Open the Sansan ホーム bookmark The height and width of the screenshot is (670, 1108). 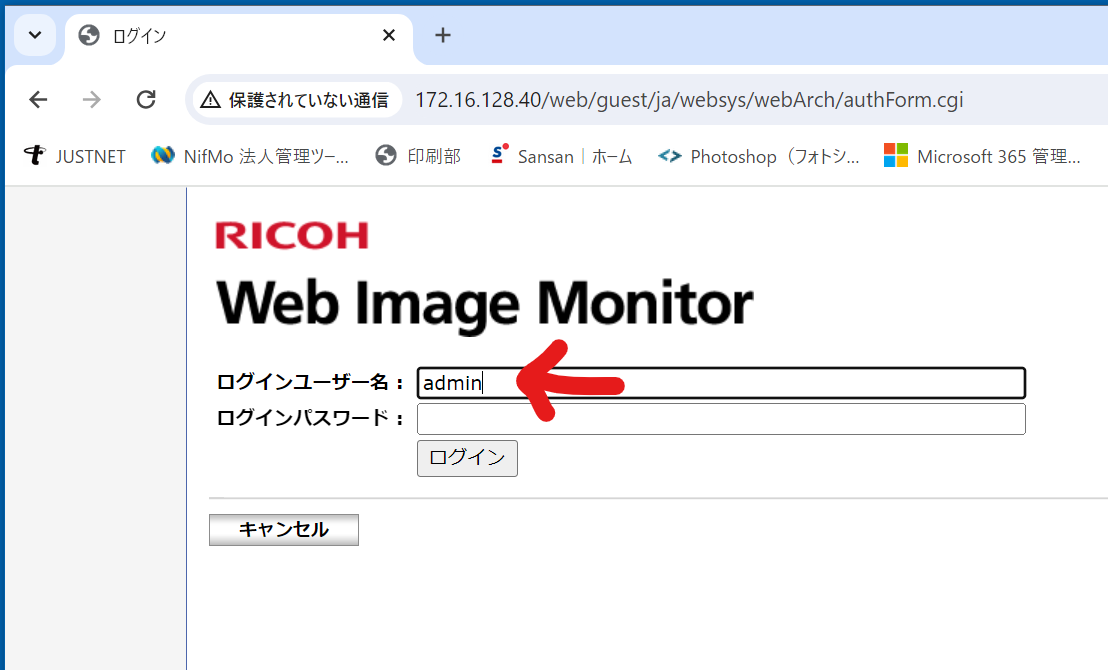click(561, 156)
